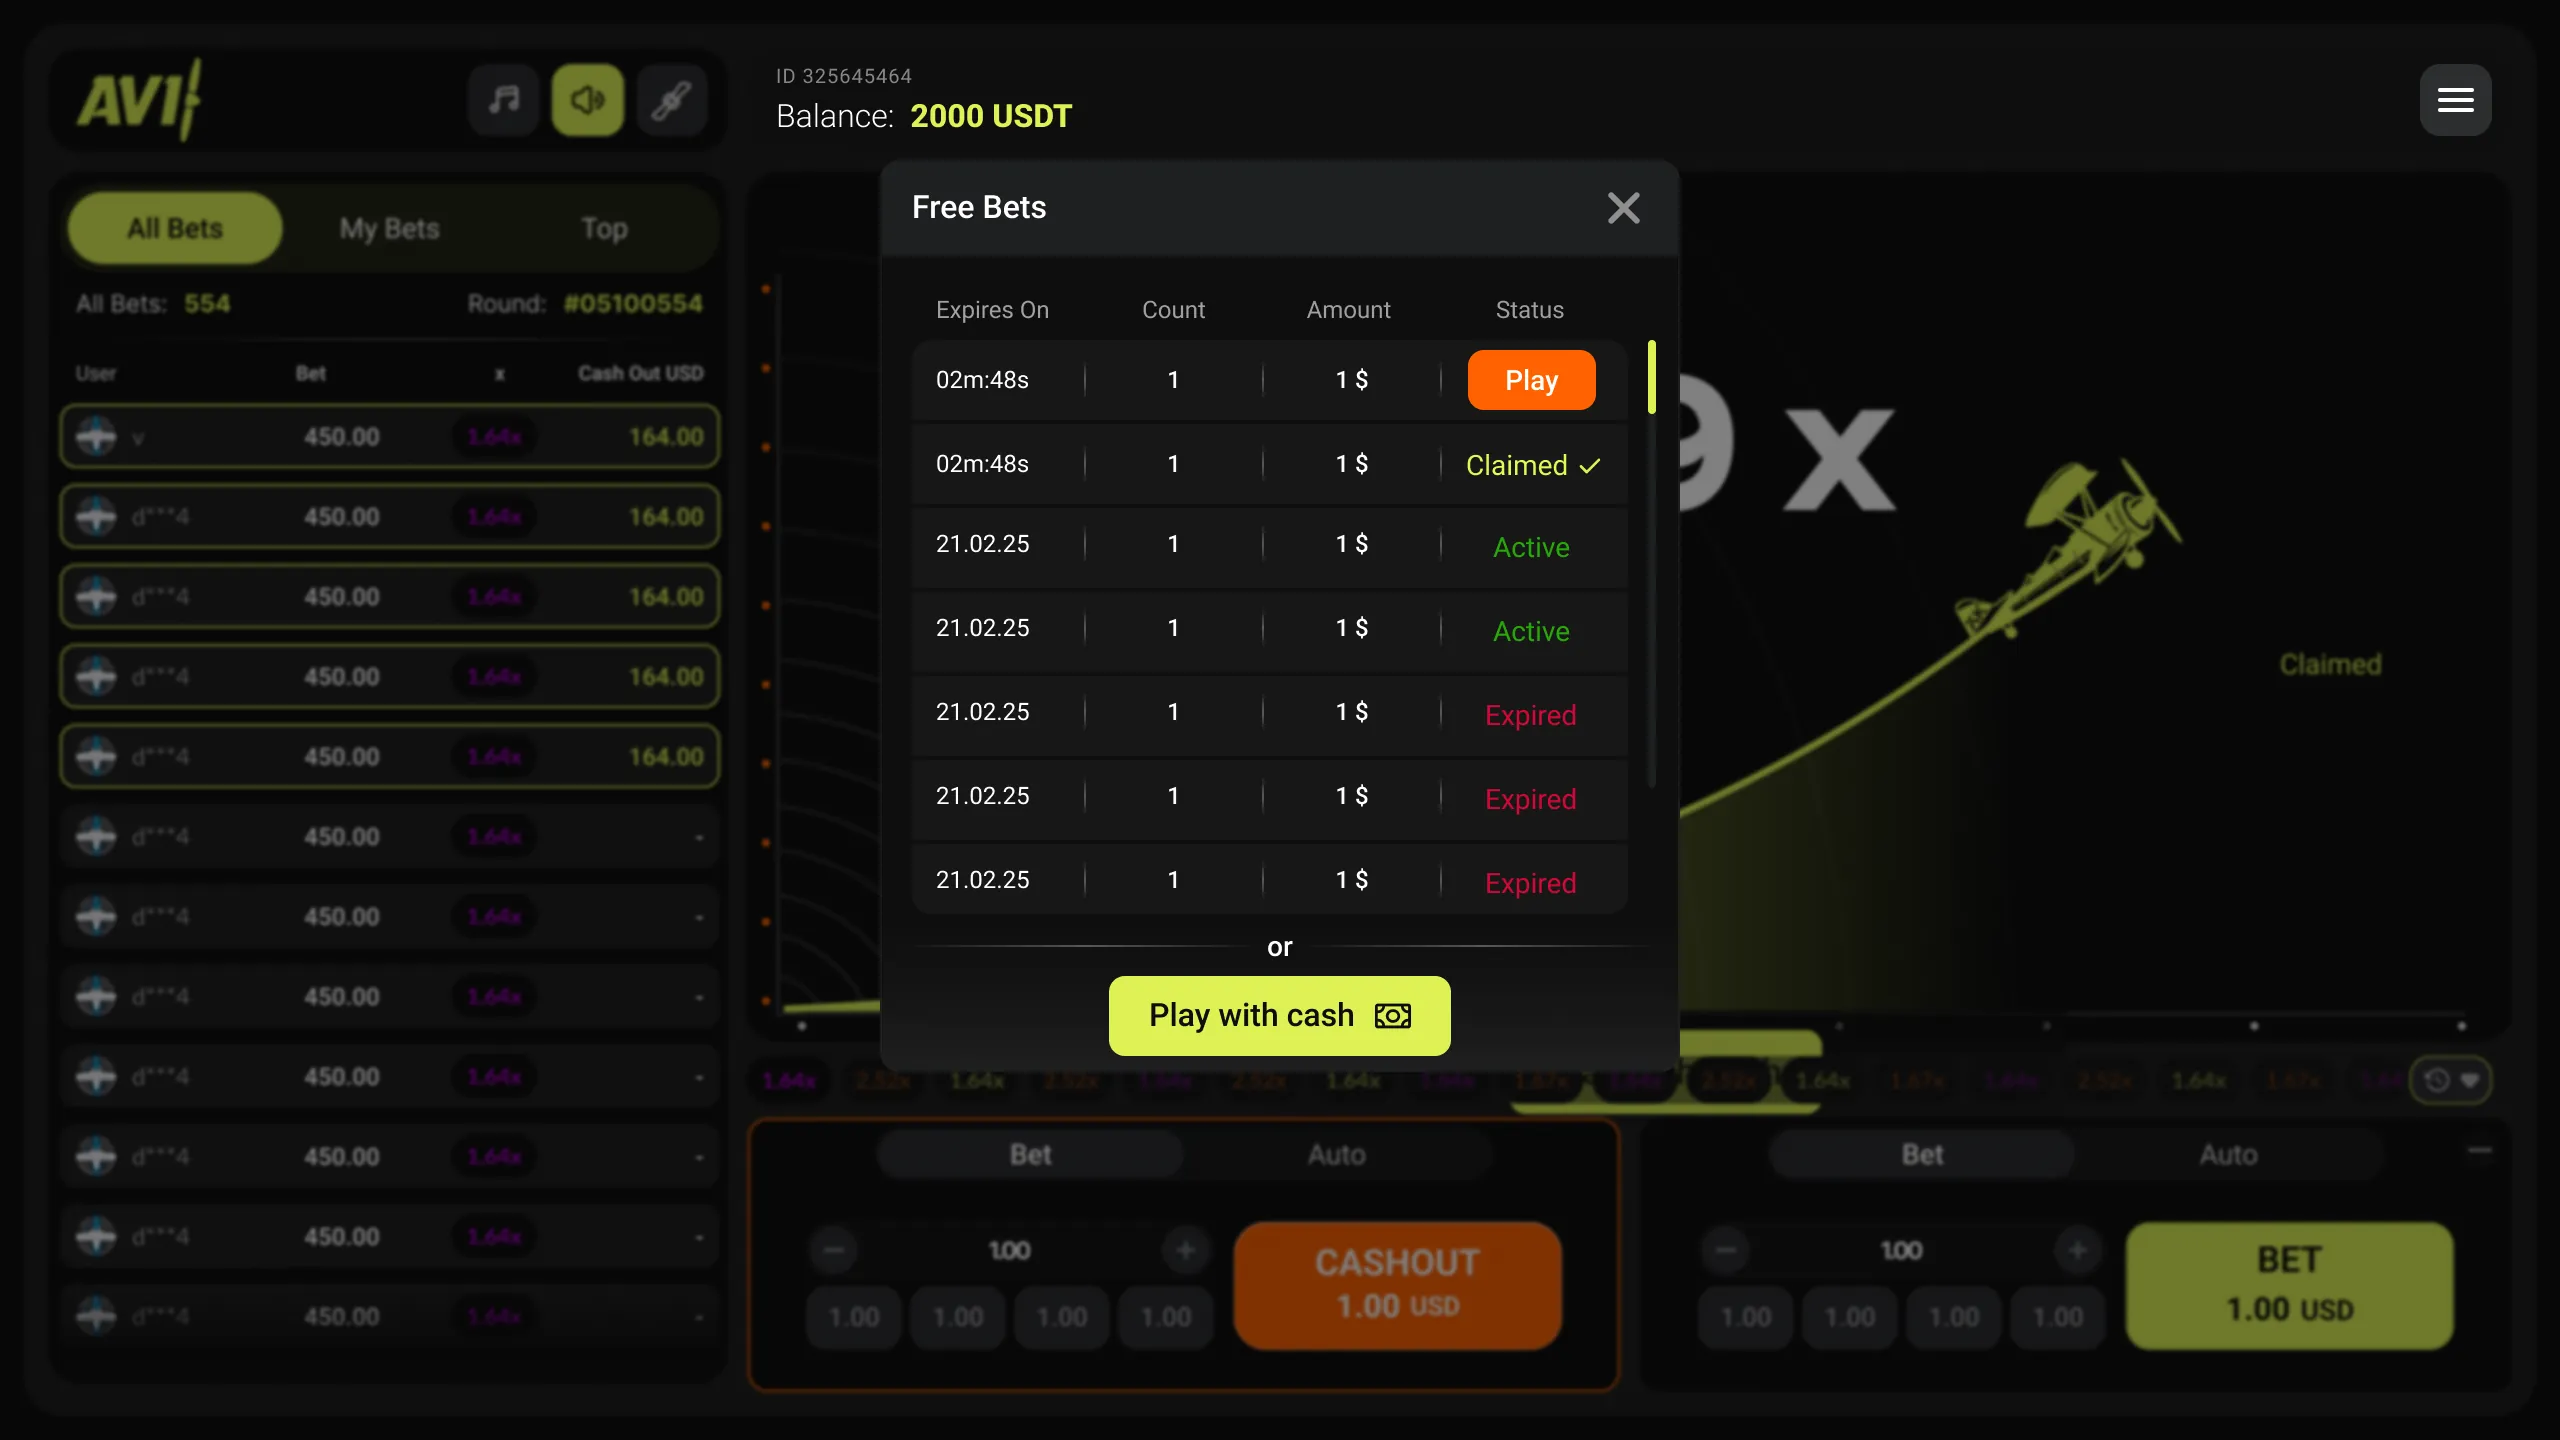Open round history dropdown
The width and height of the screenshot is (2560, 1440).
(x=2451, y=1080)
